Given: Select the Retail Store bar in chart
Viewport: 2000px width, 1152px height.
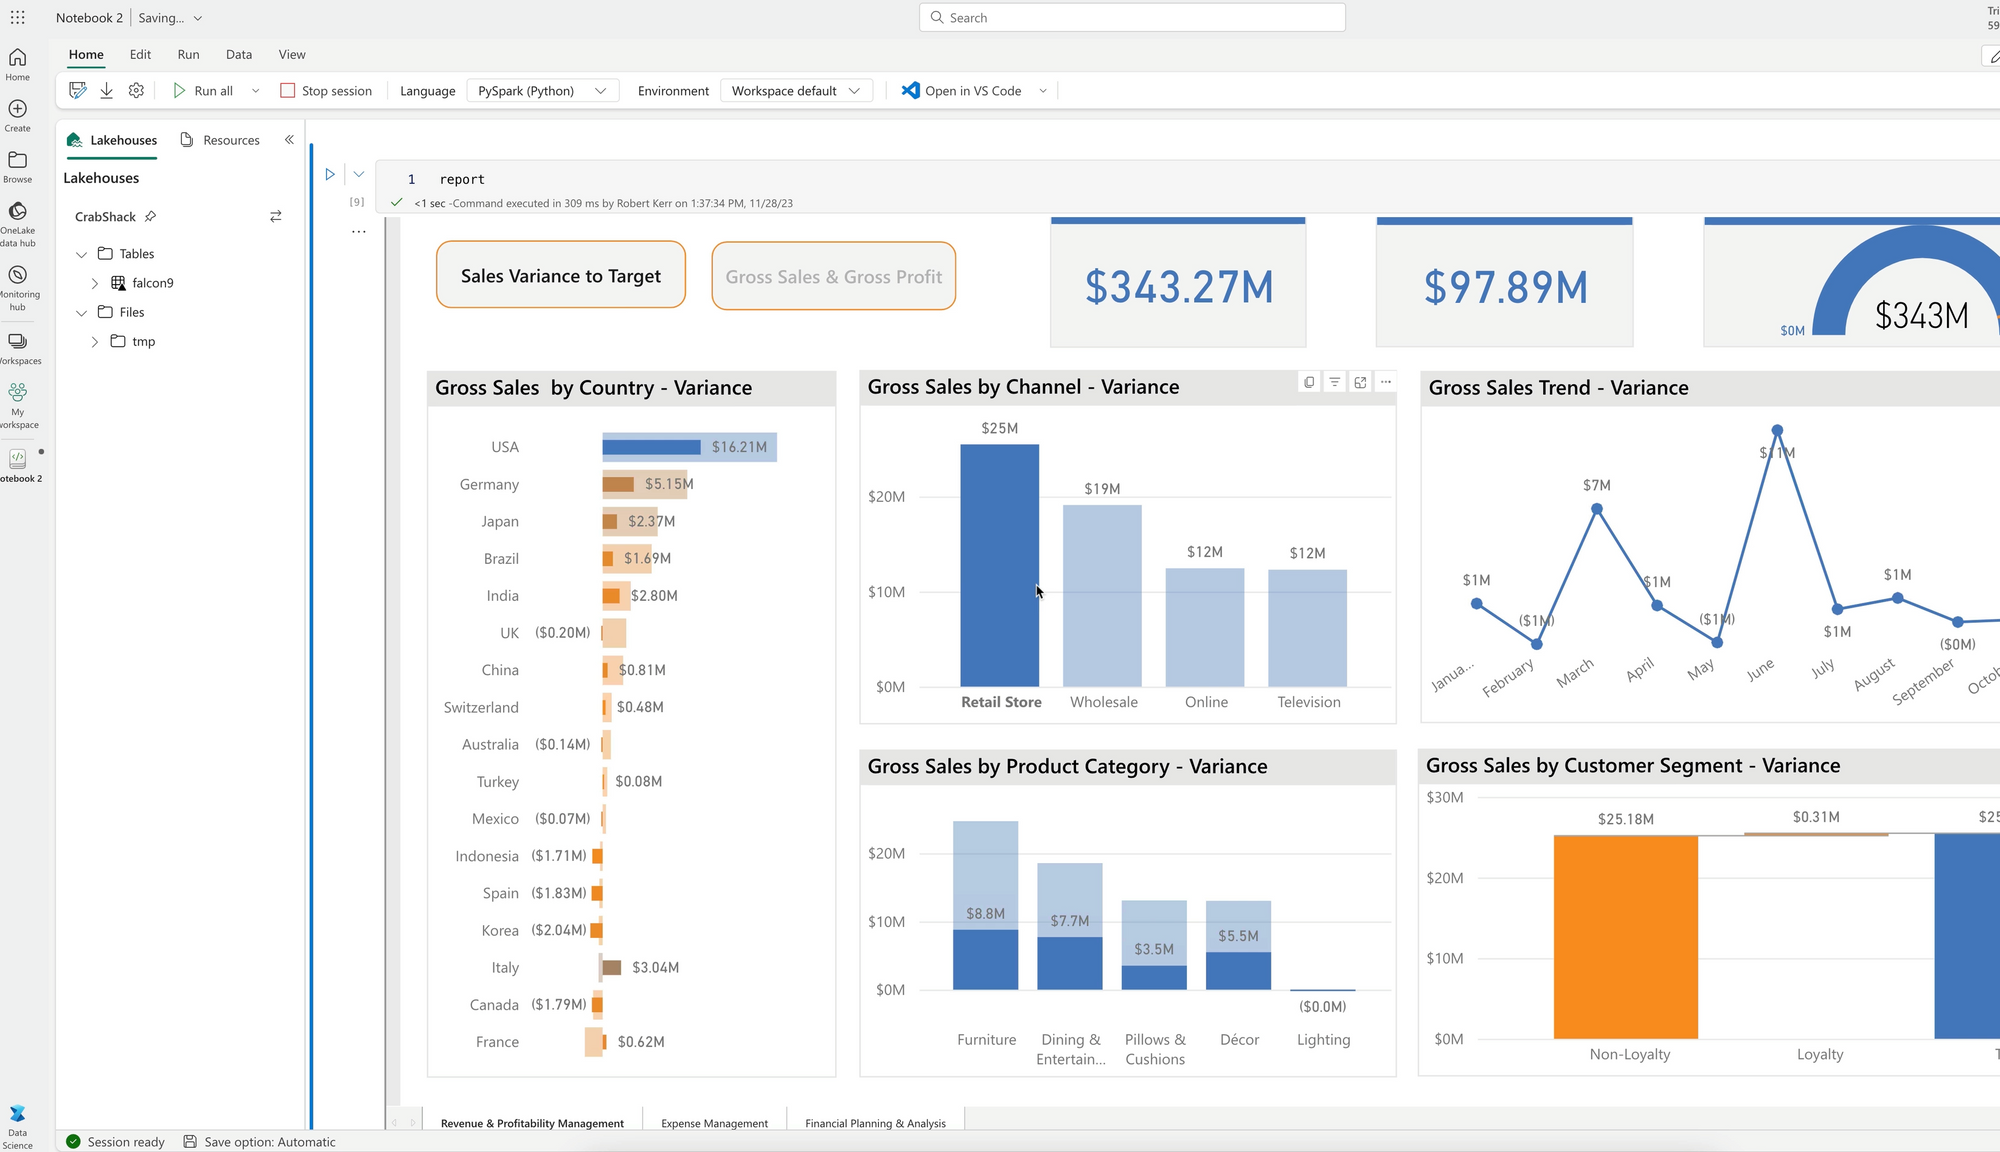Looking at the screenshot, I should (999, 565).
